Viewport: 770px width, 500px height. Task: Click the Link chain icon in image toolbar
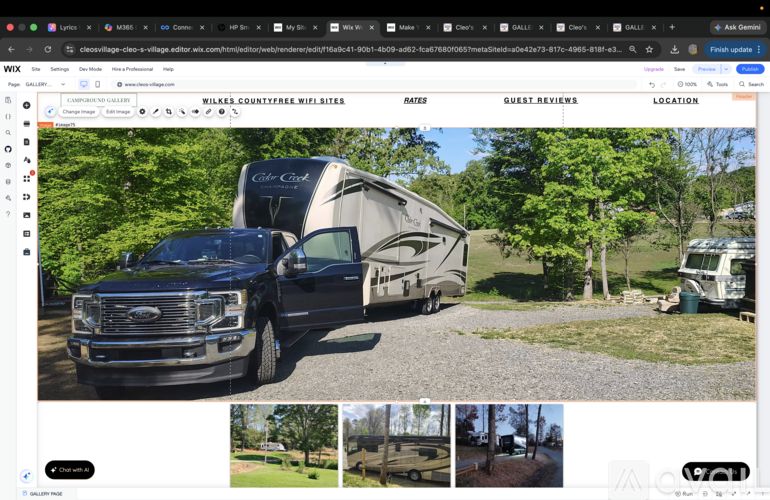tap(209, 111)
